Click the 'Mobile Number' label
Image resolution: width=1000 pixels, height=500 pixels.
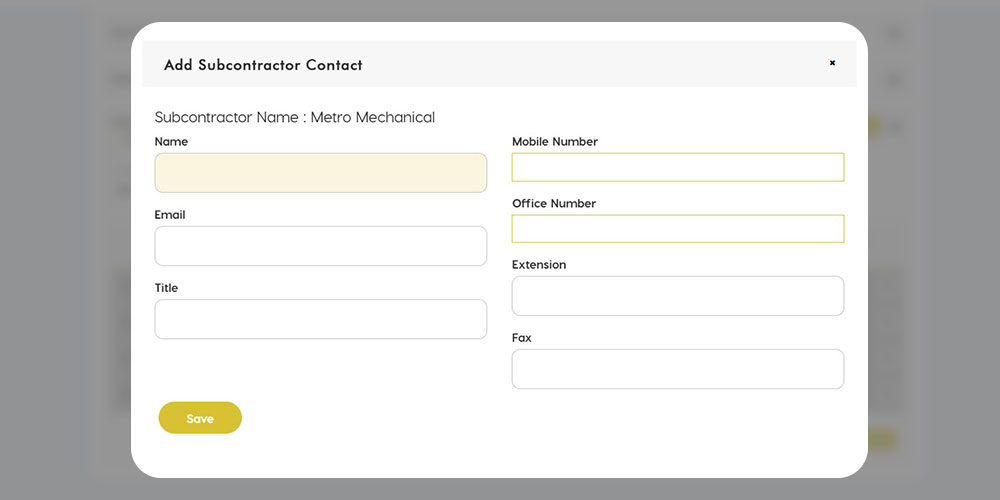(x=555, y=142)
